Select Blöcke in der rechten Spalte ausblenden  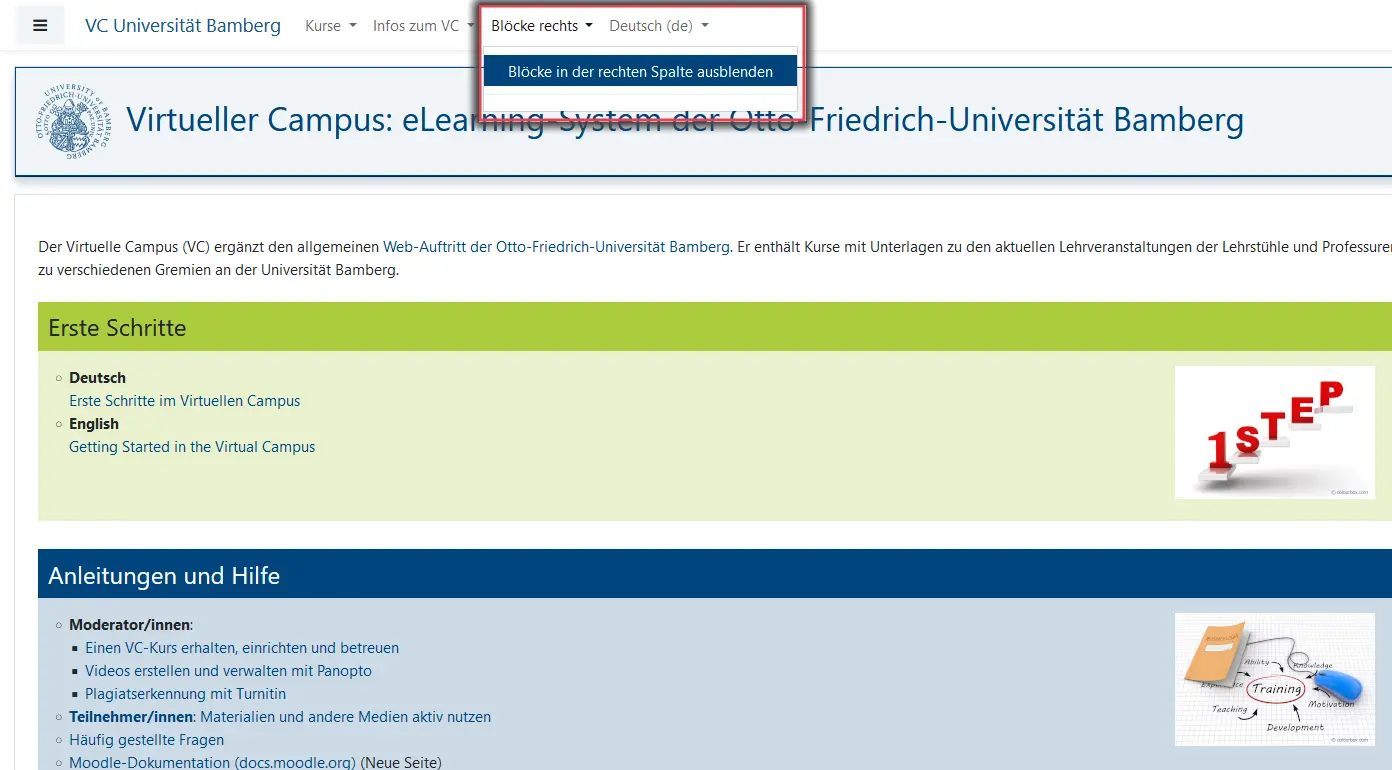pos(640,72)
